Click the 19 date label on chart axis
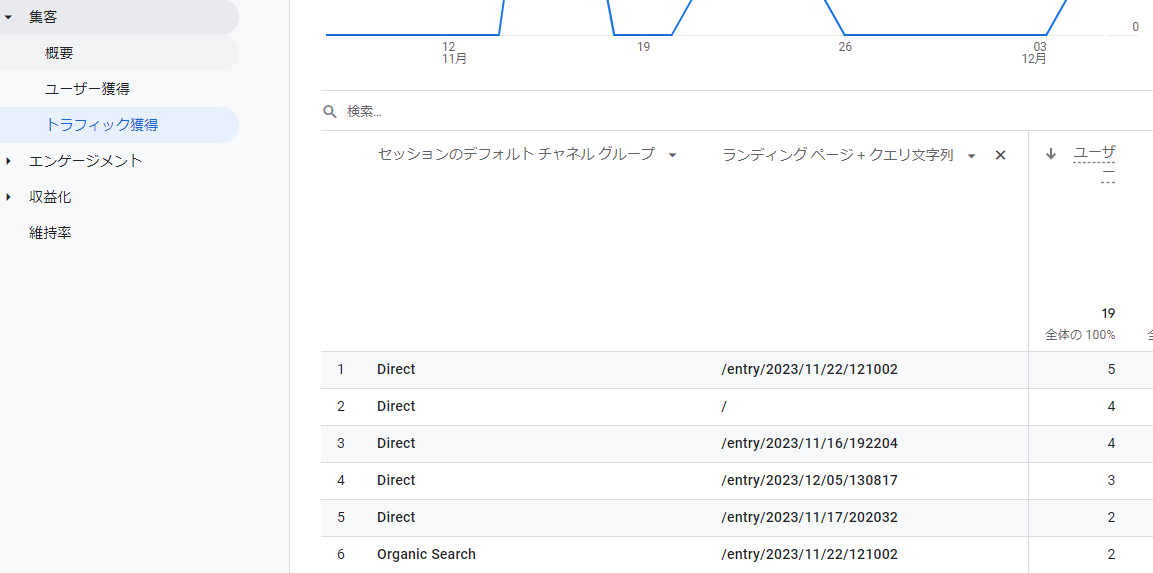Viewport: 1153px width, 573px height. click(643, 47)
